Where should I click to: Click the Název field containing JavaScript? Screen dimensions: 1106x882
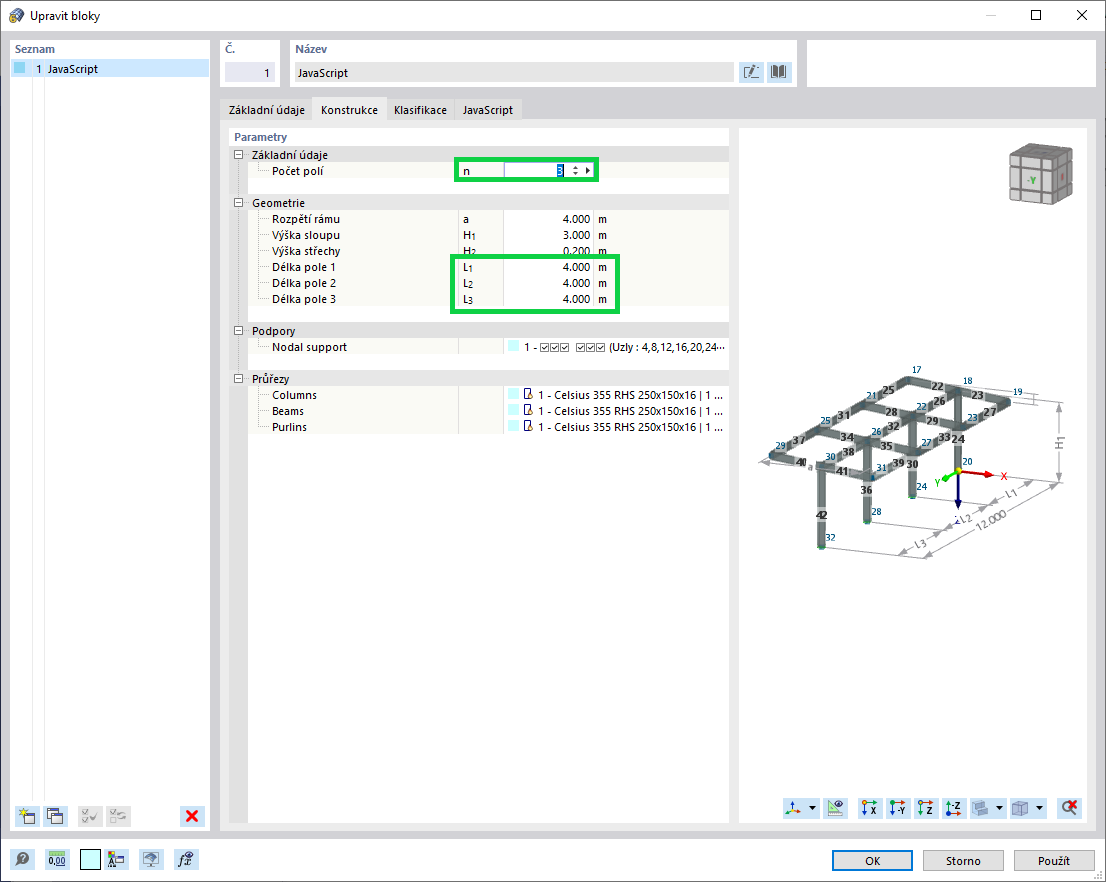[514, 73]
